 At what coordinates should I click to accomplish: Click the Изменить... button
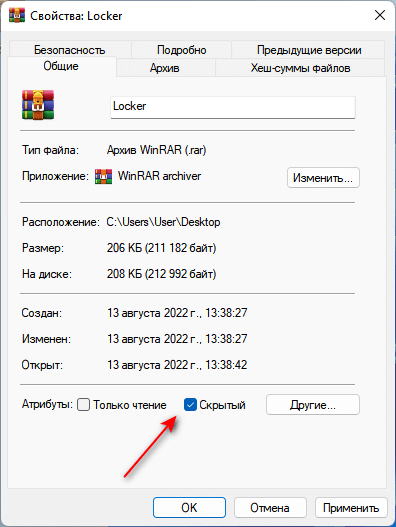tap(323, 177)
